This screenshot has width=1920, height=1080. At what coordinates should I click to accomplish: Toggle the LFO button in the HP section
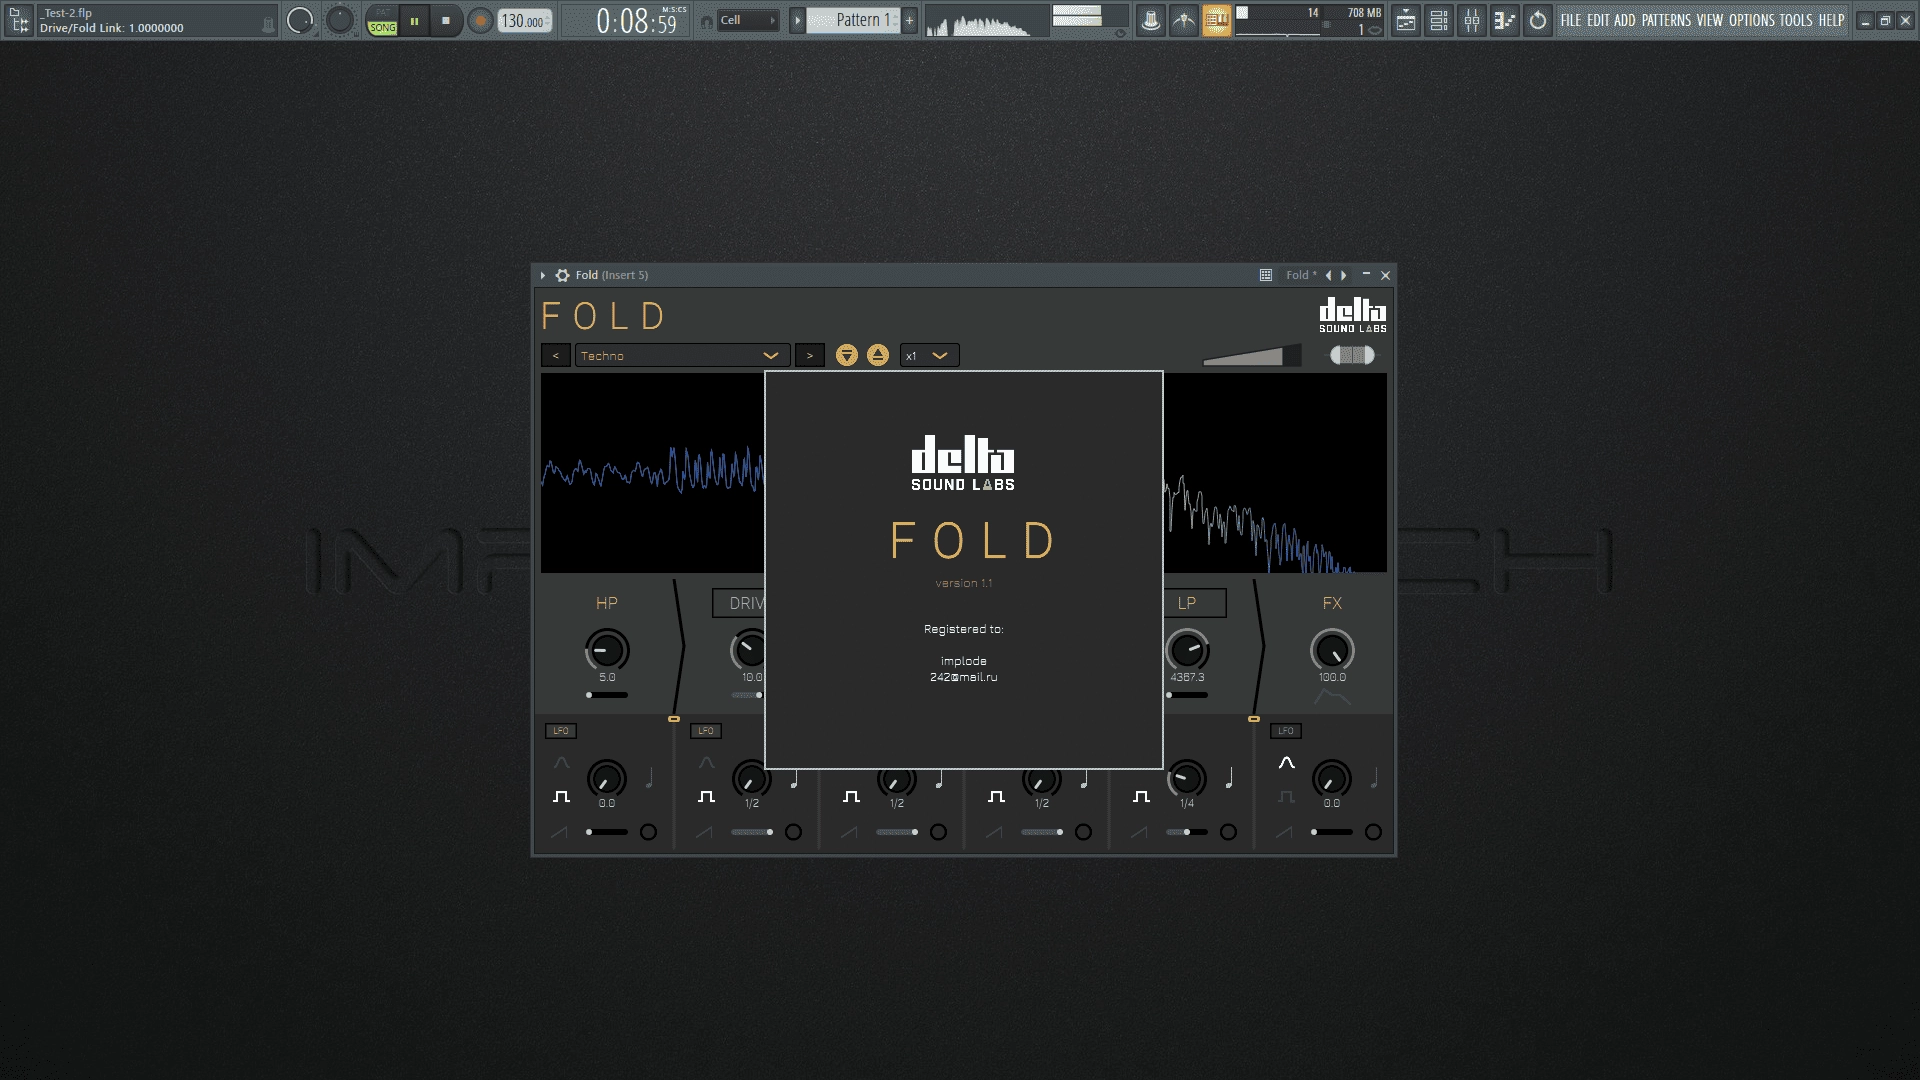(561, 731)
